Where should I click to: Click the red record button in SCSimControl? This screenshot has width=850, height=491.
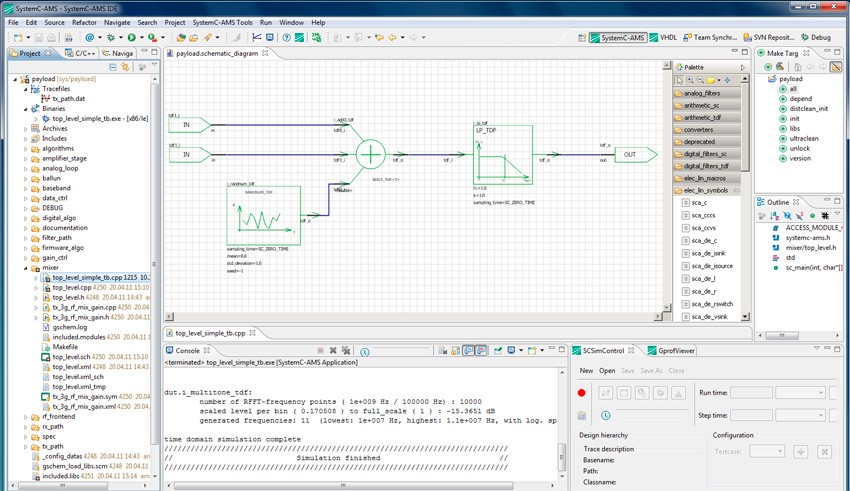point(582,393)
